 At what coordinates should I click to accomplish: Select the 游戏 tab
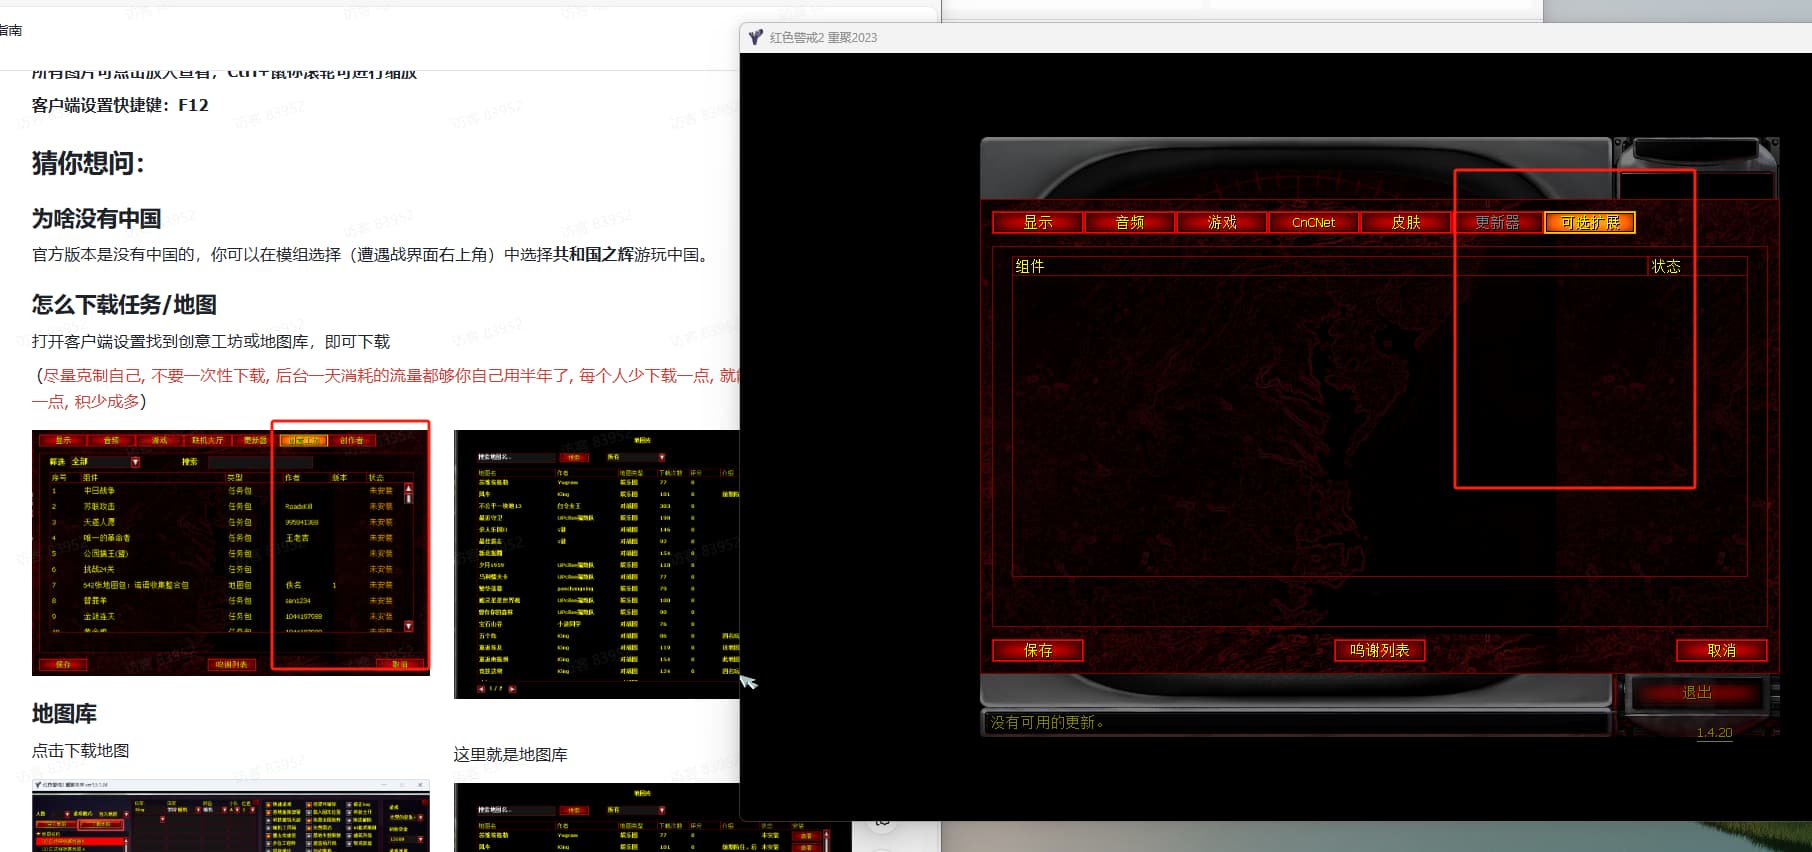1221,222
